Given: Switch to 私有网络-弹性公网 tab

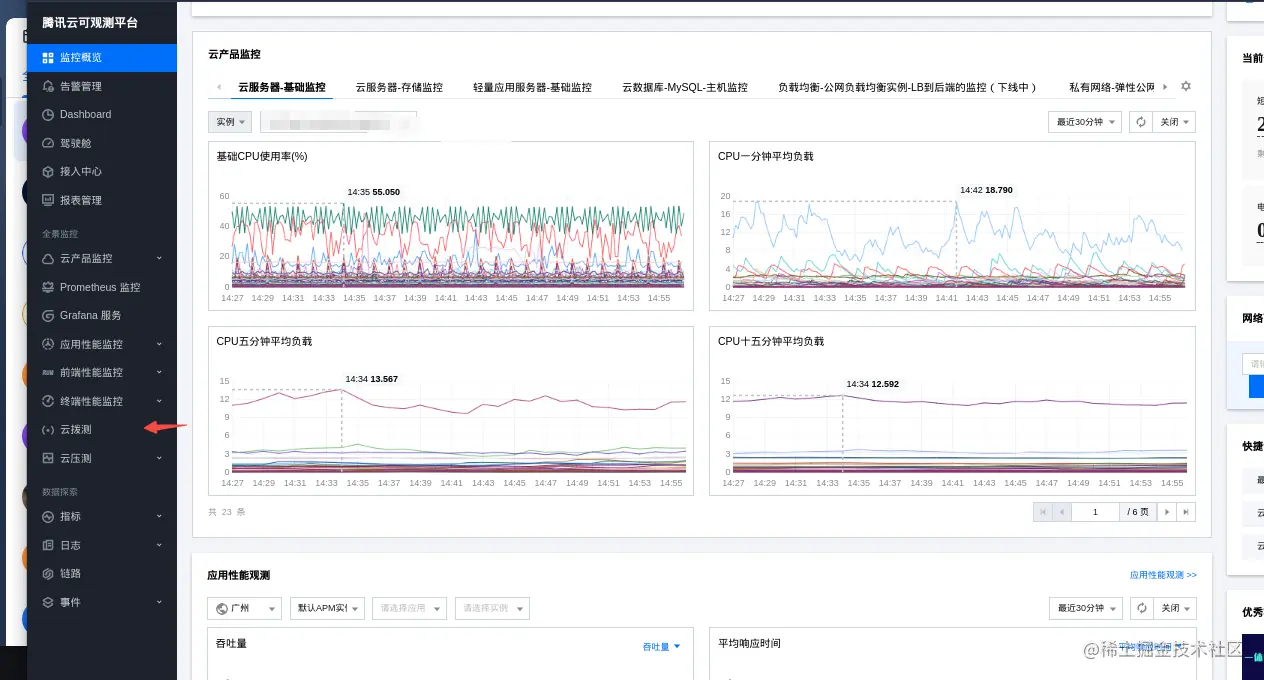Looking at the screenshot, I should point(1112,88).
